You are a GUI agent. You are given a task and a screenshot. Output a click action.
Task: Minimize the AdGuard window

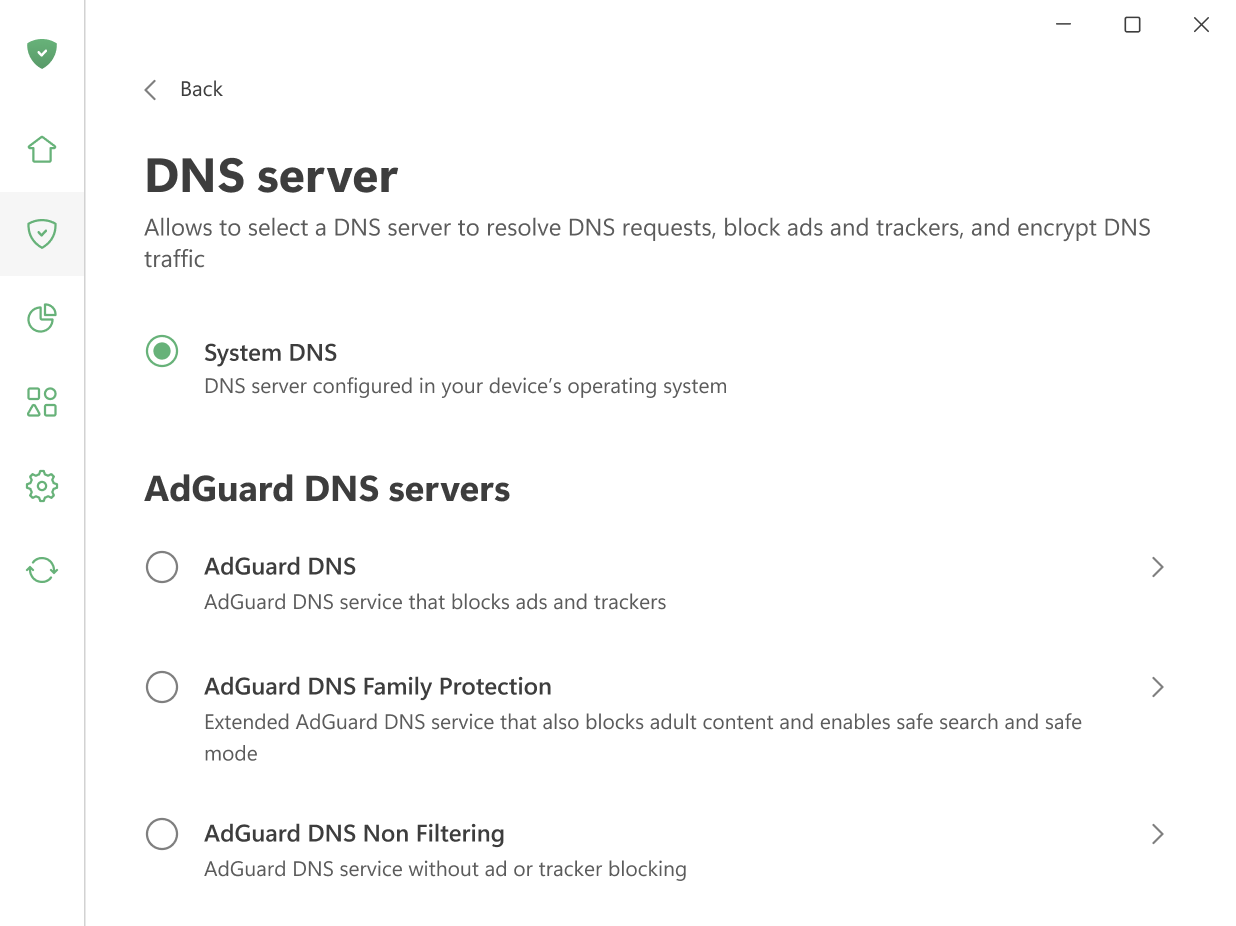click(1063, 24)
